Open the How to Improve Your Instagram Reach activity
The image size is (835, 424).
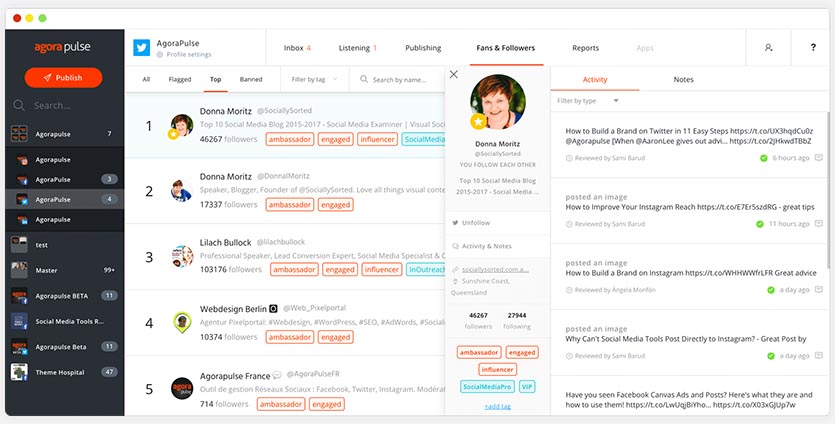pyautogui.click(x=690, y=207)
